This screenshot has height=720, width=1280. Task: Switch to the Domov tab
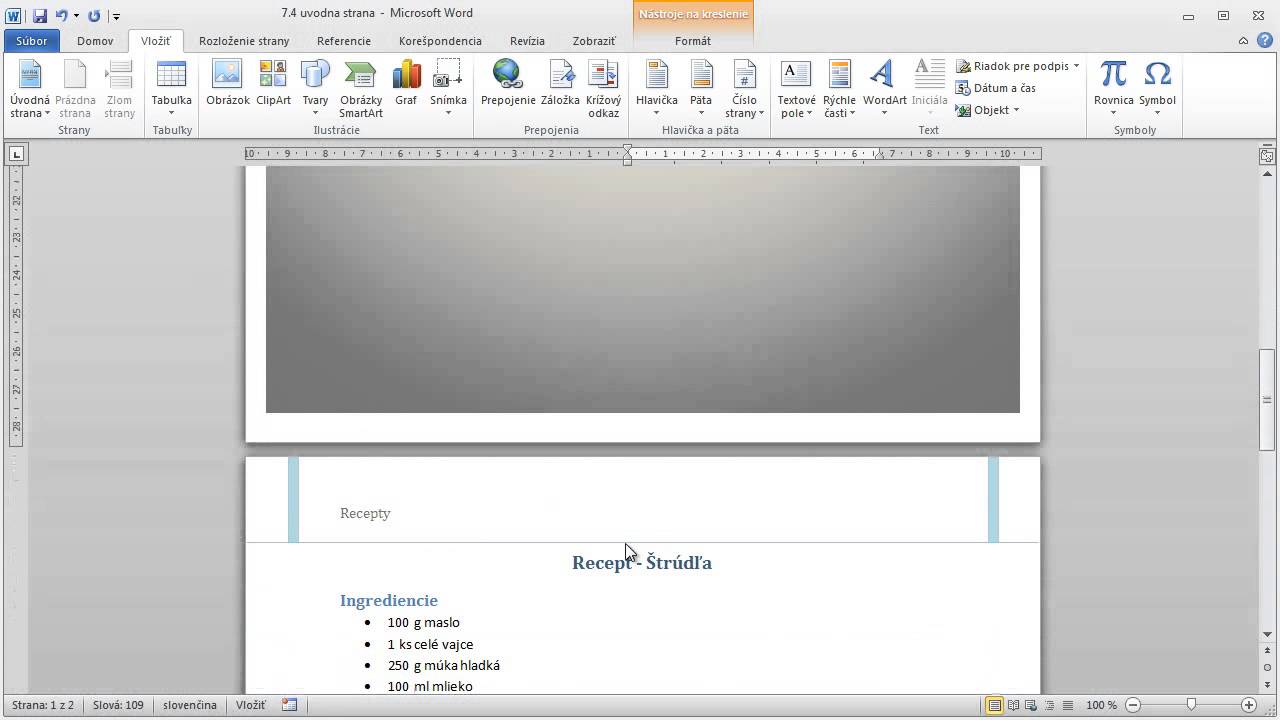[95, 41]
